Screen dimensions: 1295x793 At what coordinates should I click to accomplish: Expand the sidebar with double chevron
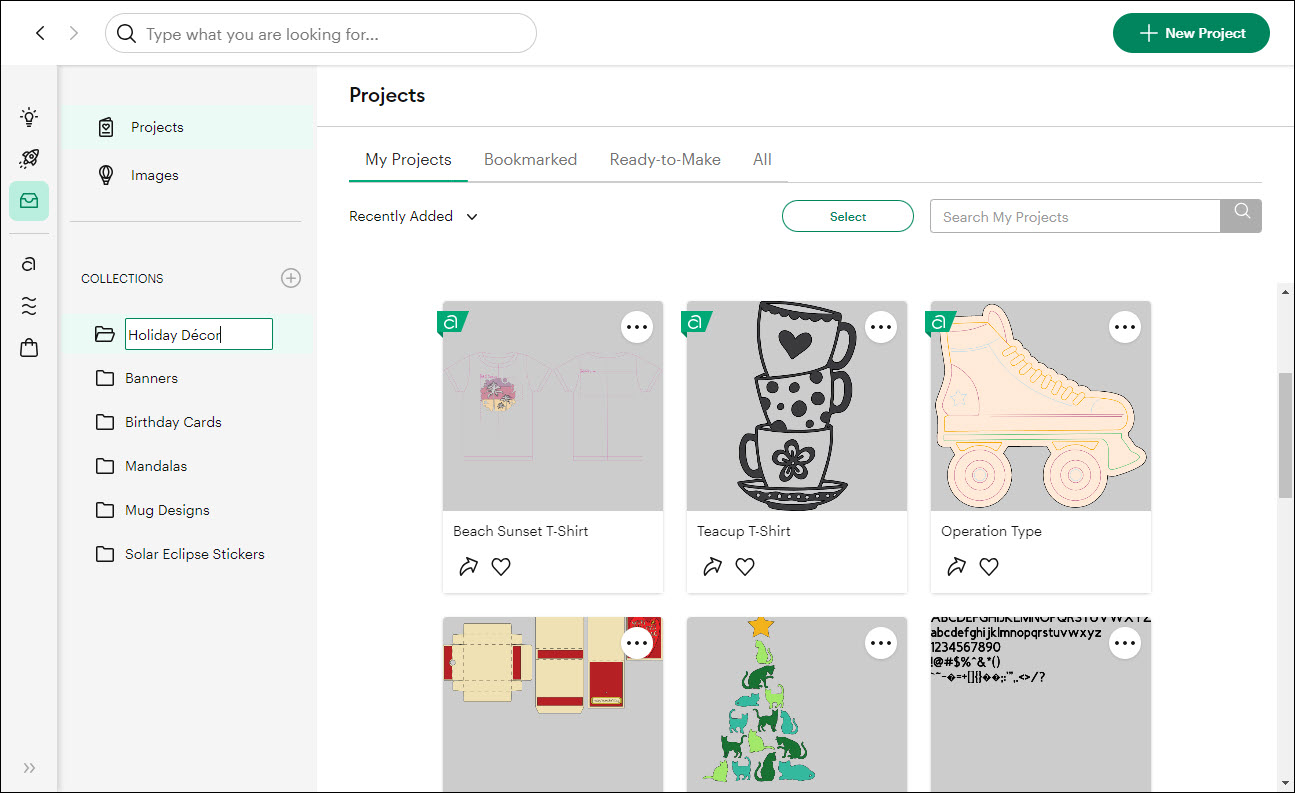click(29, 768)
